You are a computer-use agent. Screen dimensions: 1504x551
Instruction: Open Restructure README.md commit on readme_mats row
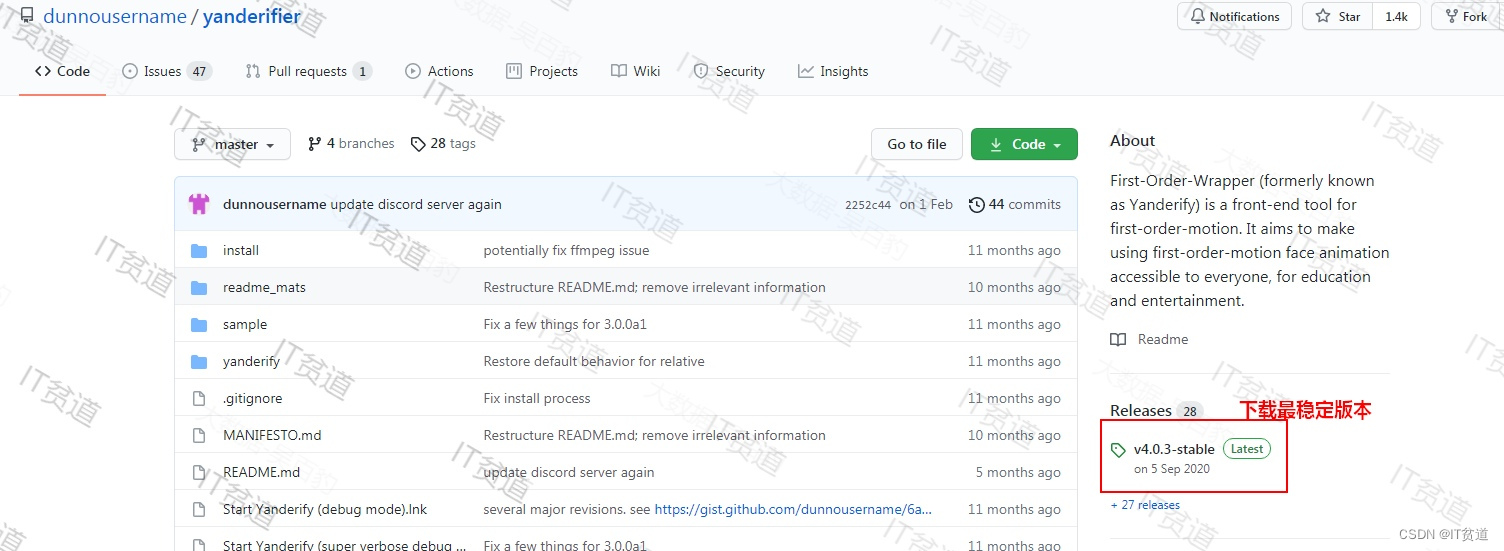(654, 287)
